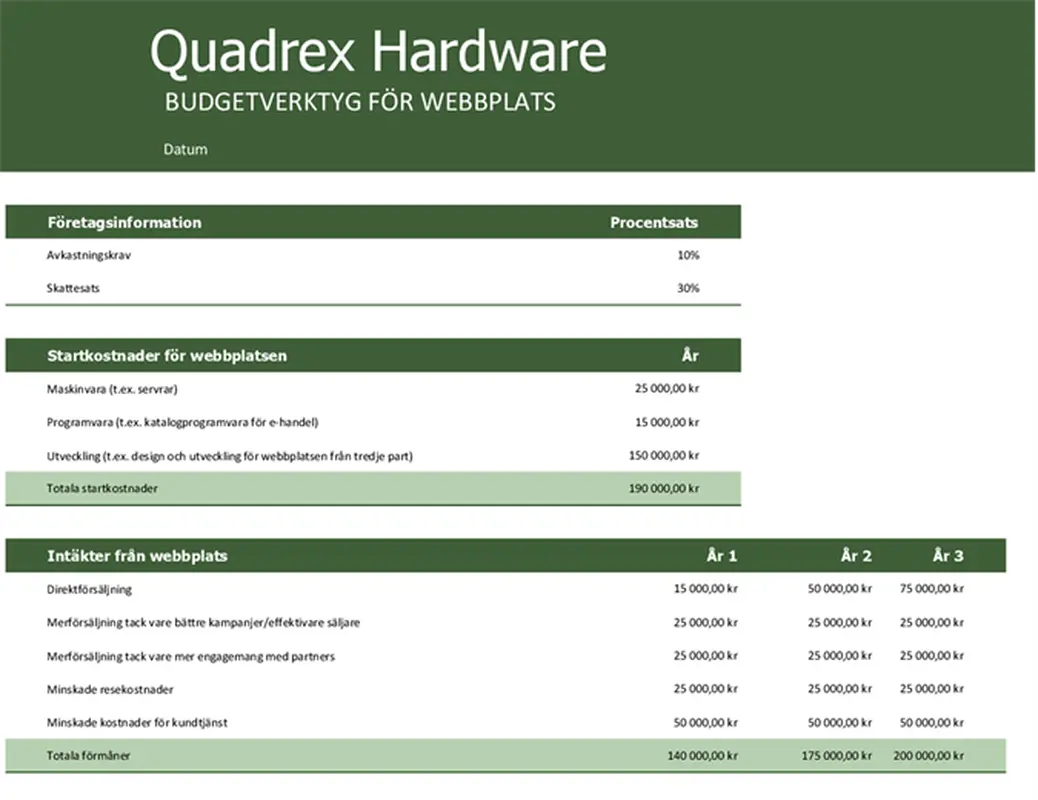1038x800 pixels.
Task: Select the BUDGETVERKTYG FÖR WEBBPLATS subtitle
Action: [360, 102]
